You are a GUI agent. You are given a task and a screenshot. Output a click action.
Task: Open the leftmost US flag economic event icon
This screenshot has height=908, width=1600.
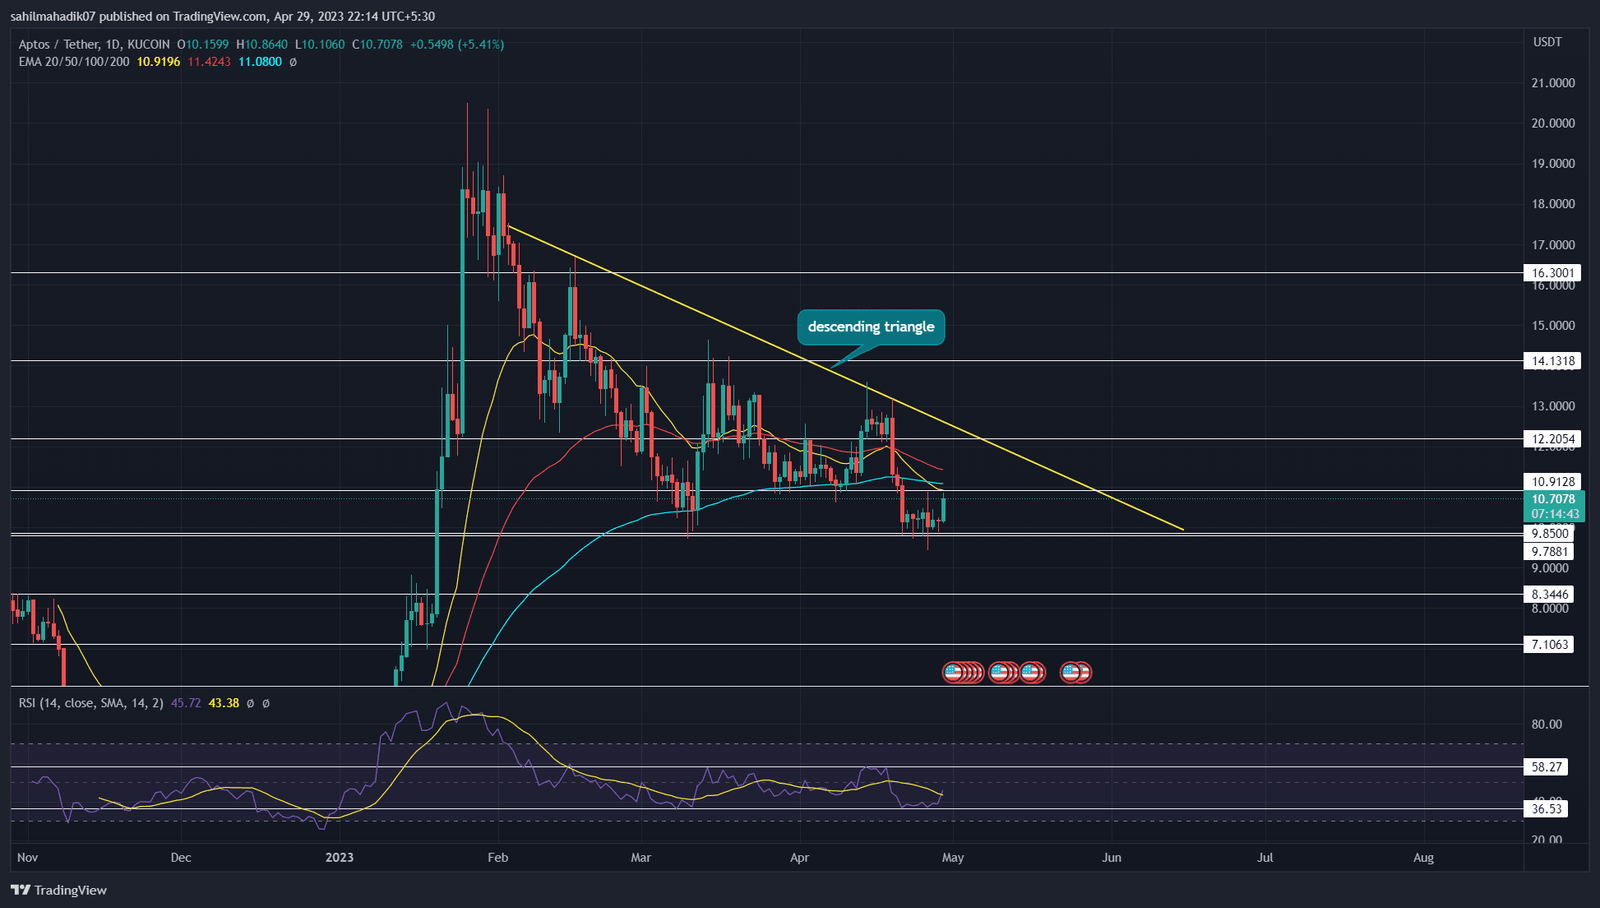tap(953, 672)
